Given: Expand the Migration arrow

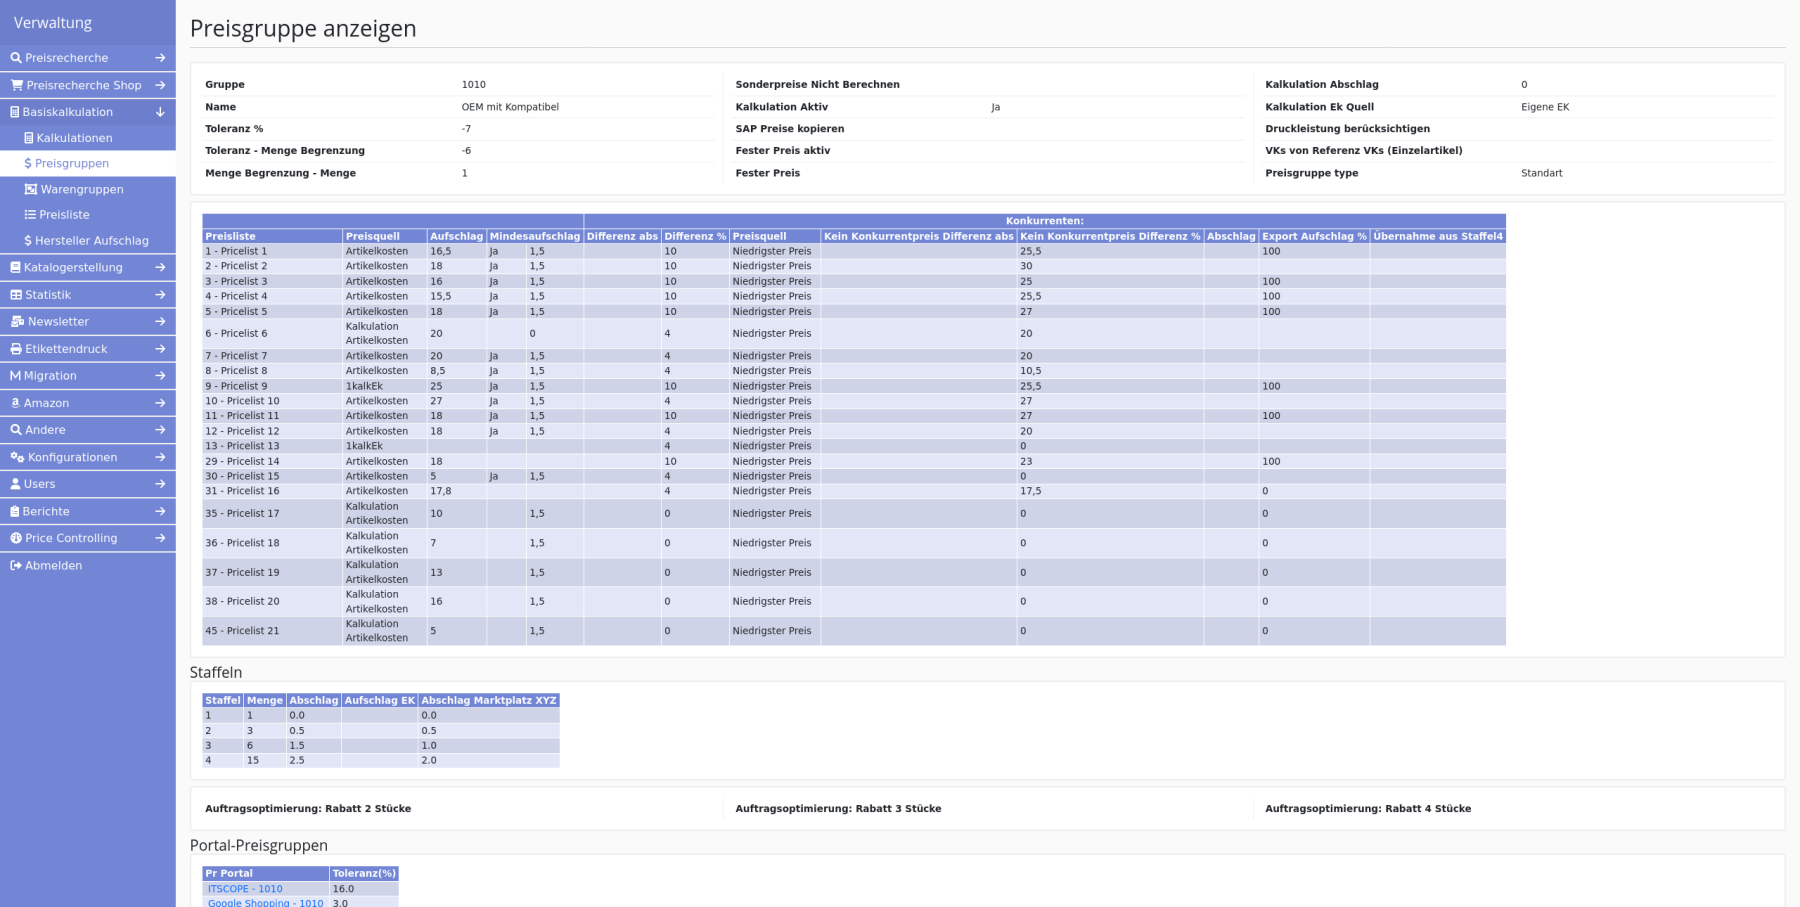Looking at the screenshot, I should (160, 376).
